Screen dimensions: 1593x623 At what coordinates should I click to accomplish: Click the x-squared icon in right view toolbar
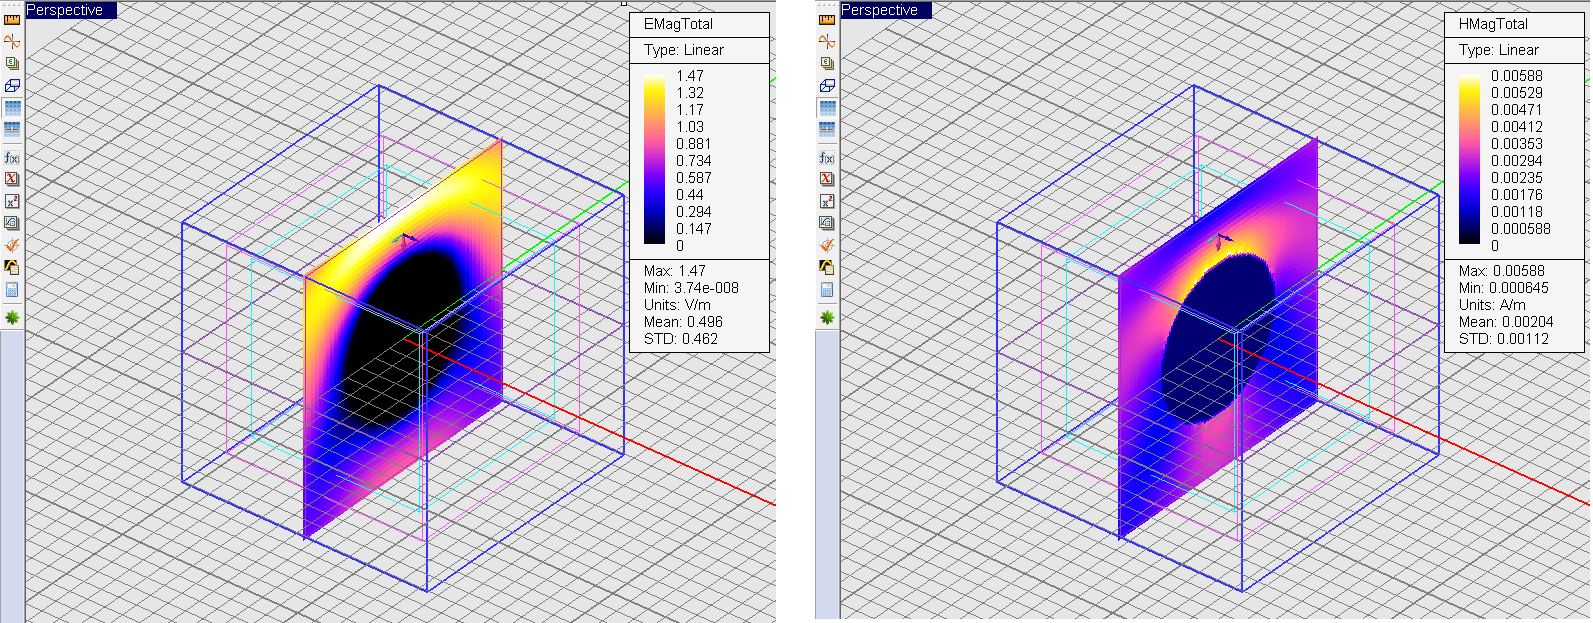[827, 201]
